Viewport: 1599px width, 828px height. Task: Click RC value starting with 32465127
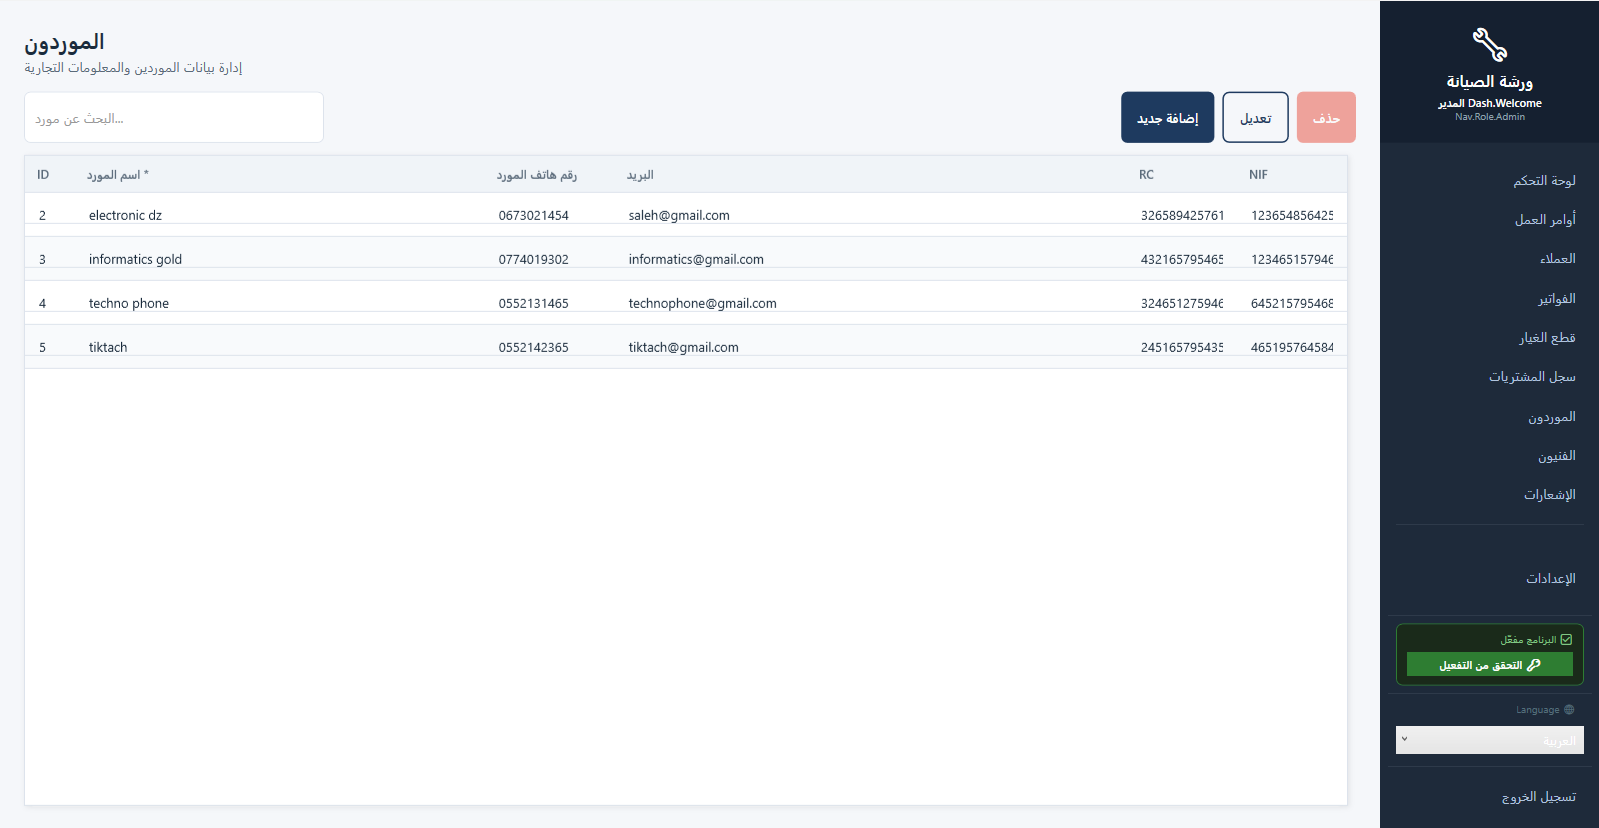1182,304
